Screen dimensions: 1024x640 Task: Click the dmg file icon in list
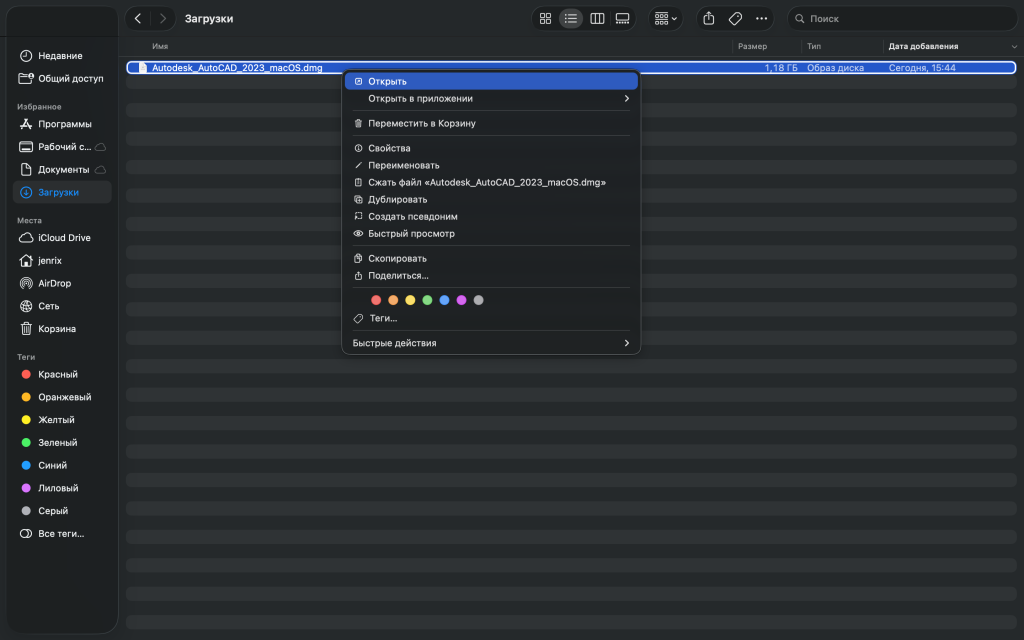(143, 67)
